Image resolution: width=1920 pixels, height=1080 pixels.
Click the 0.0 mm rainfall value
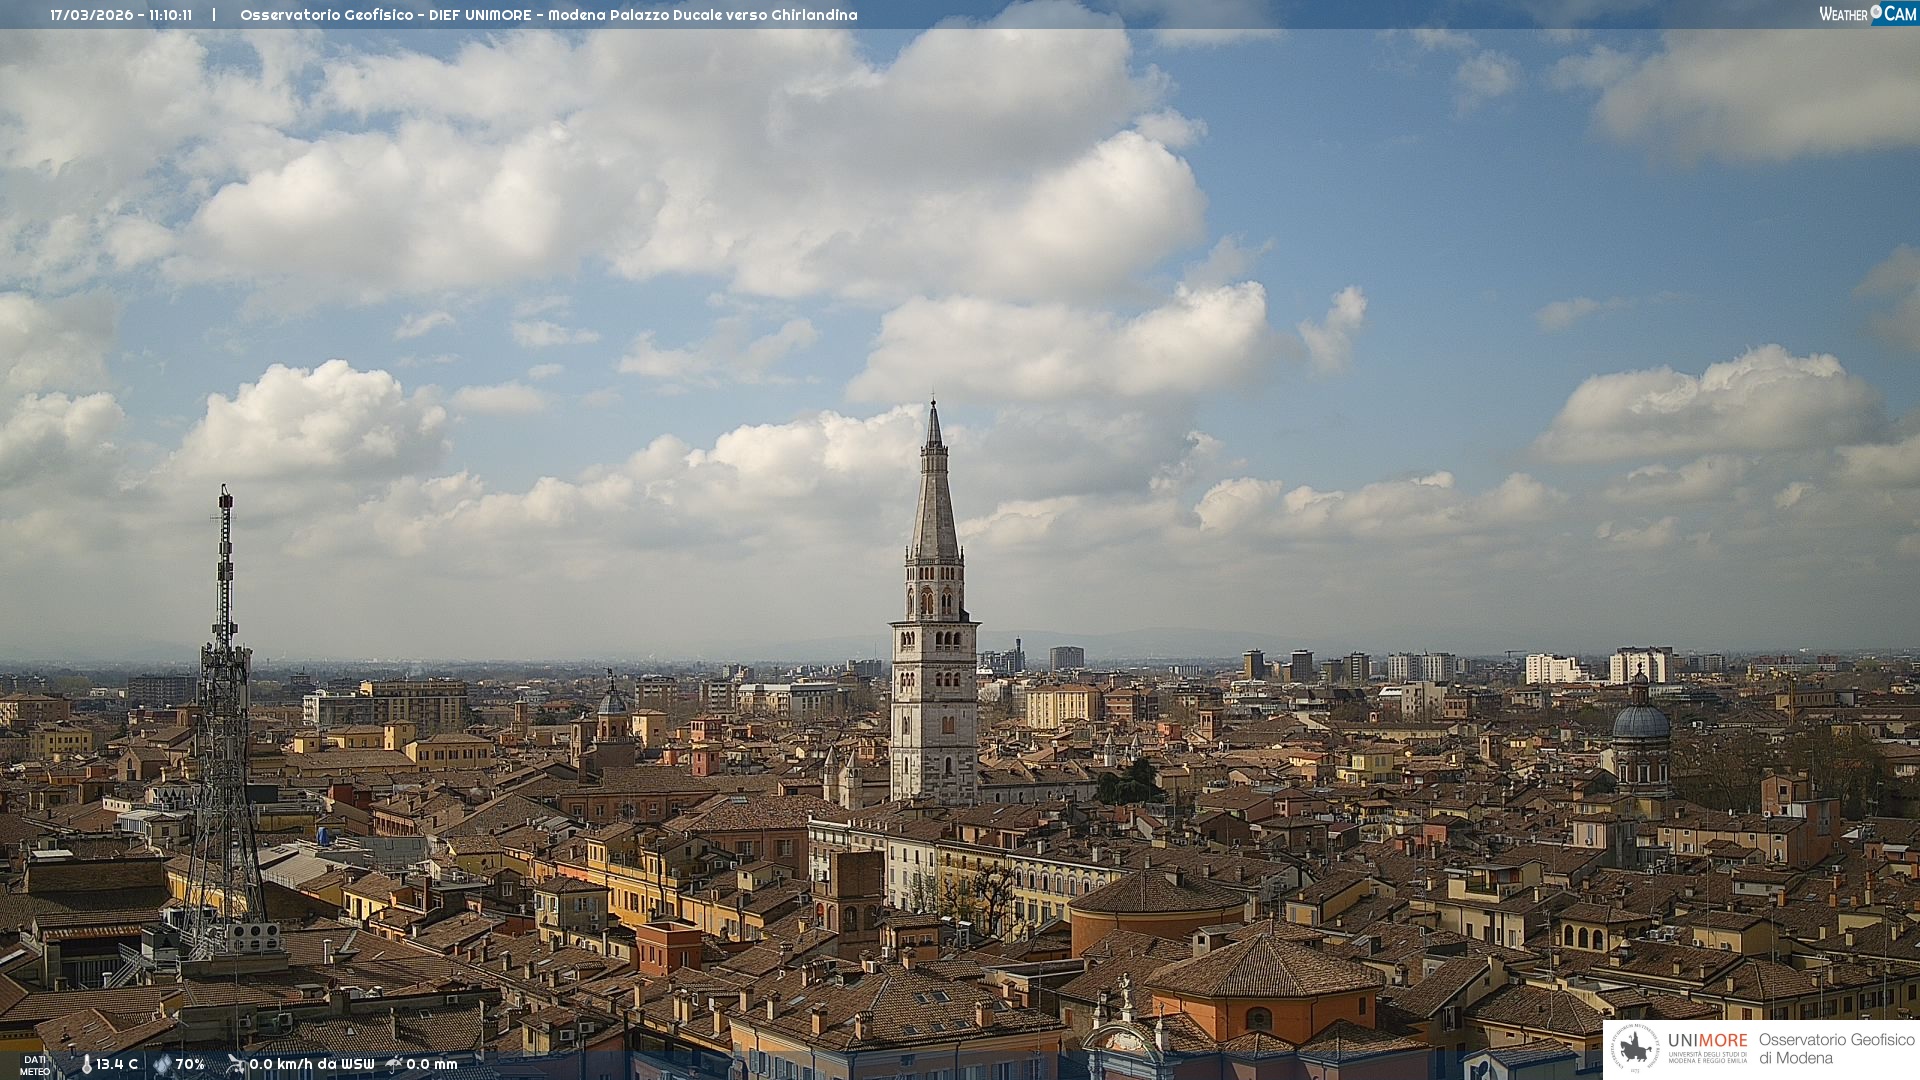tap(431, 1065)
